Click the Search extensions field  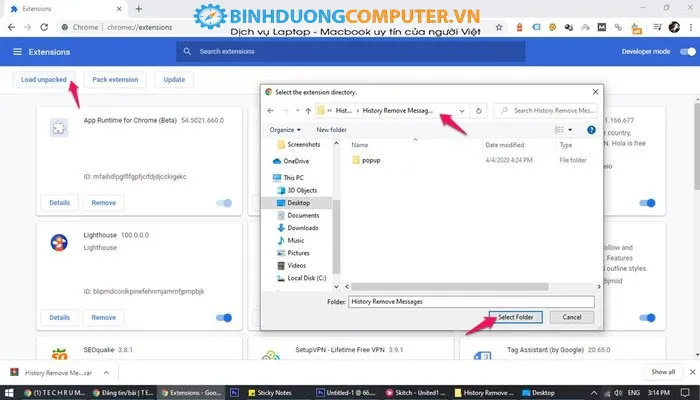coord(350,52)
